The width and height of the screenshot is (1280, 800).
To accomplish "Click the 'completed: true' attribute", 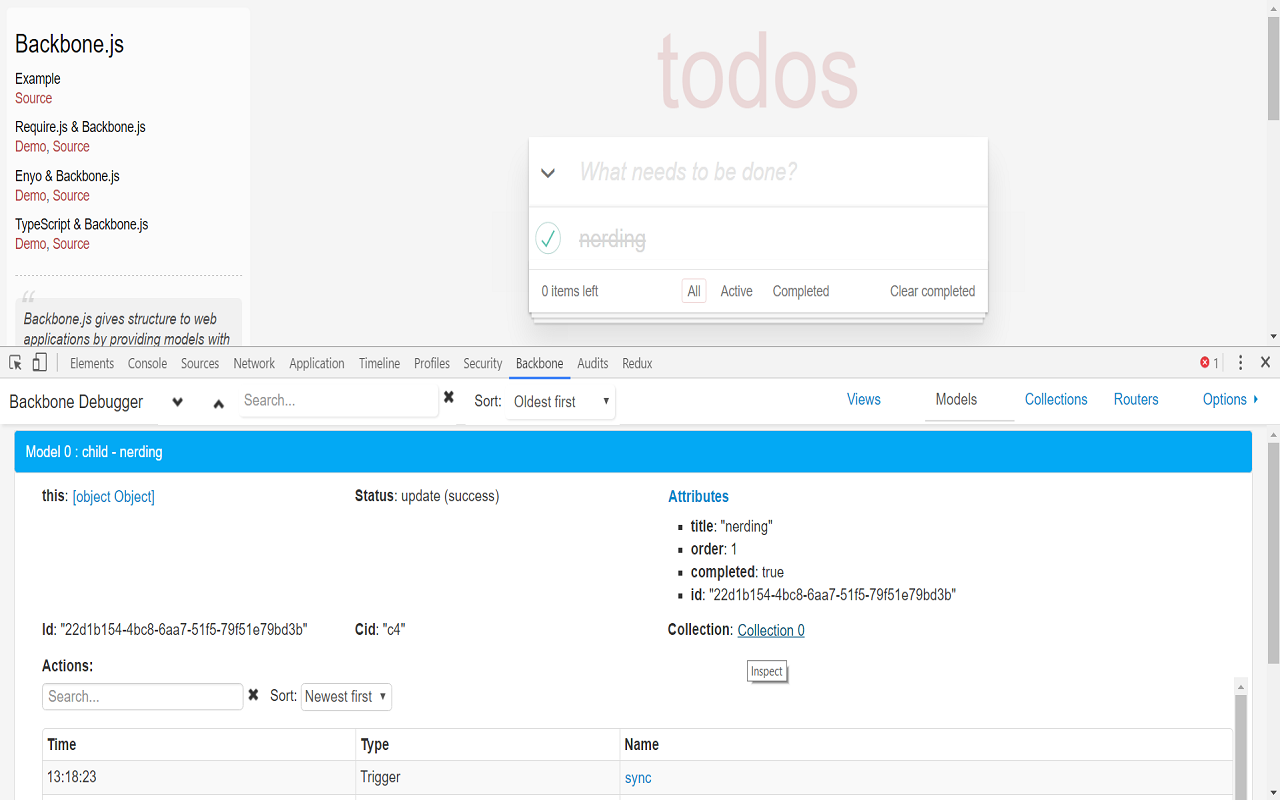I will [x=737, y=572].
